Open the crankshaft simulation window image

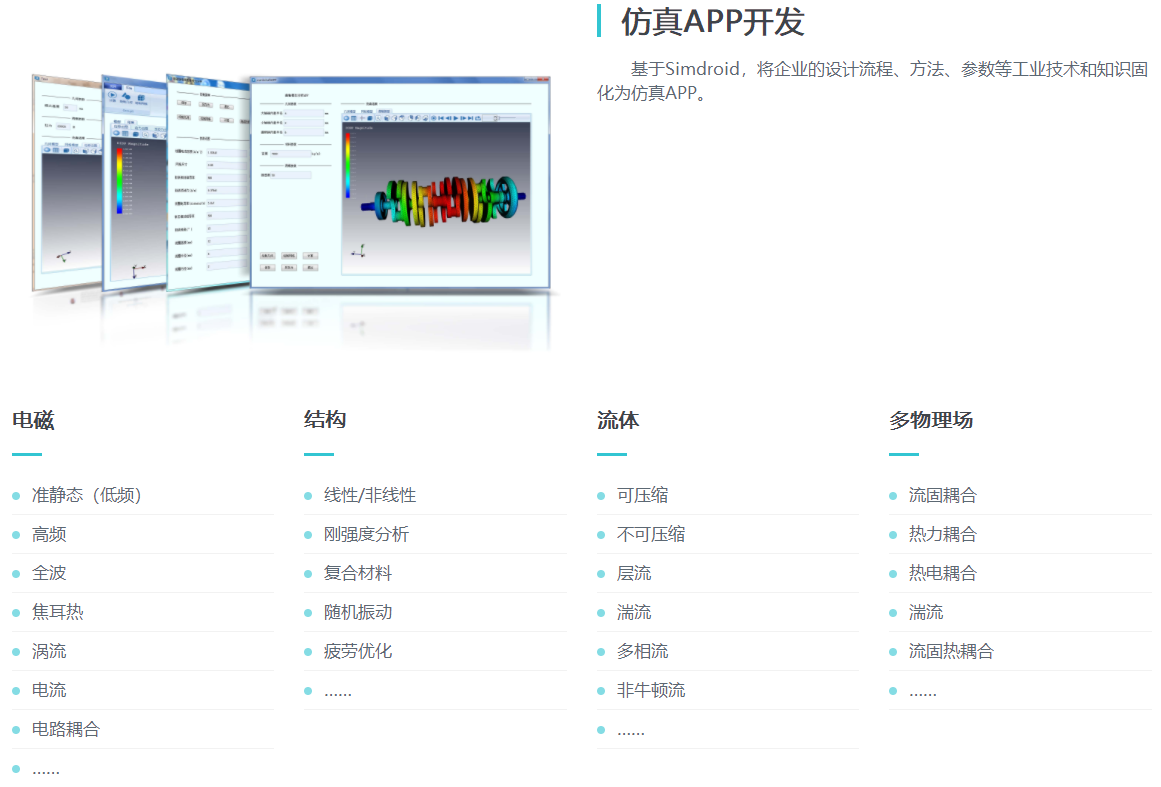point(401,182)
